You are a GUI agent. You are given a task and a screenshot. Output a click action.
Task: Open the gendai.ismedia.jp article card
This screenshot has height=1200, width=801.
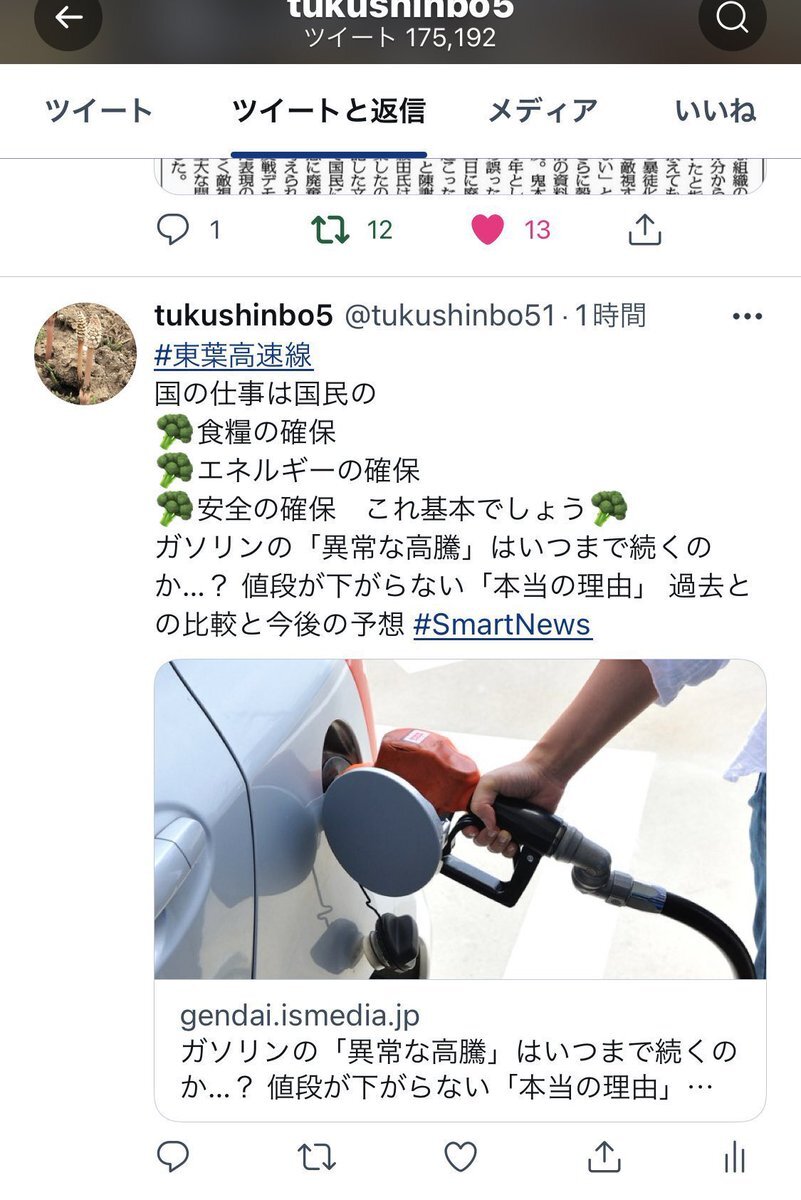pos(460,1051)
